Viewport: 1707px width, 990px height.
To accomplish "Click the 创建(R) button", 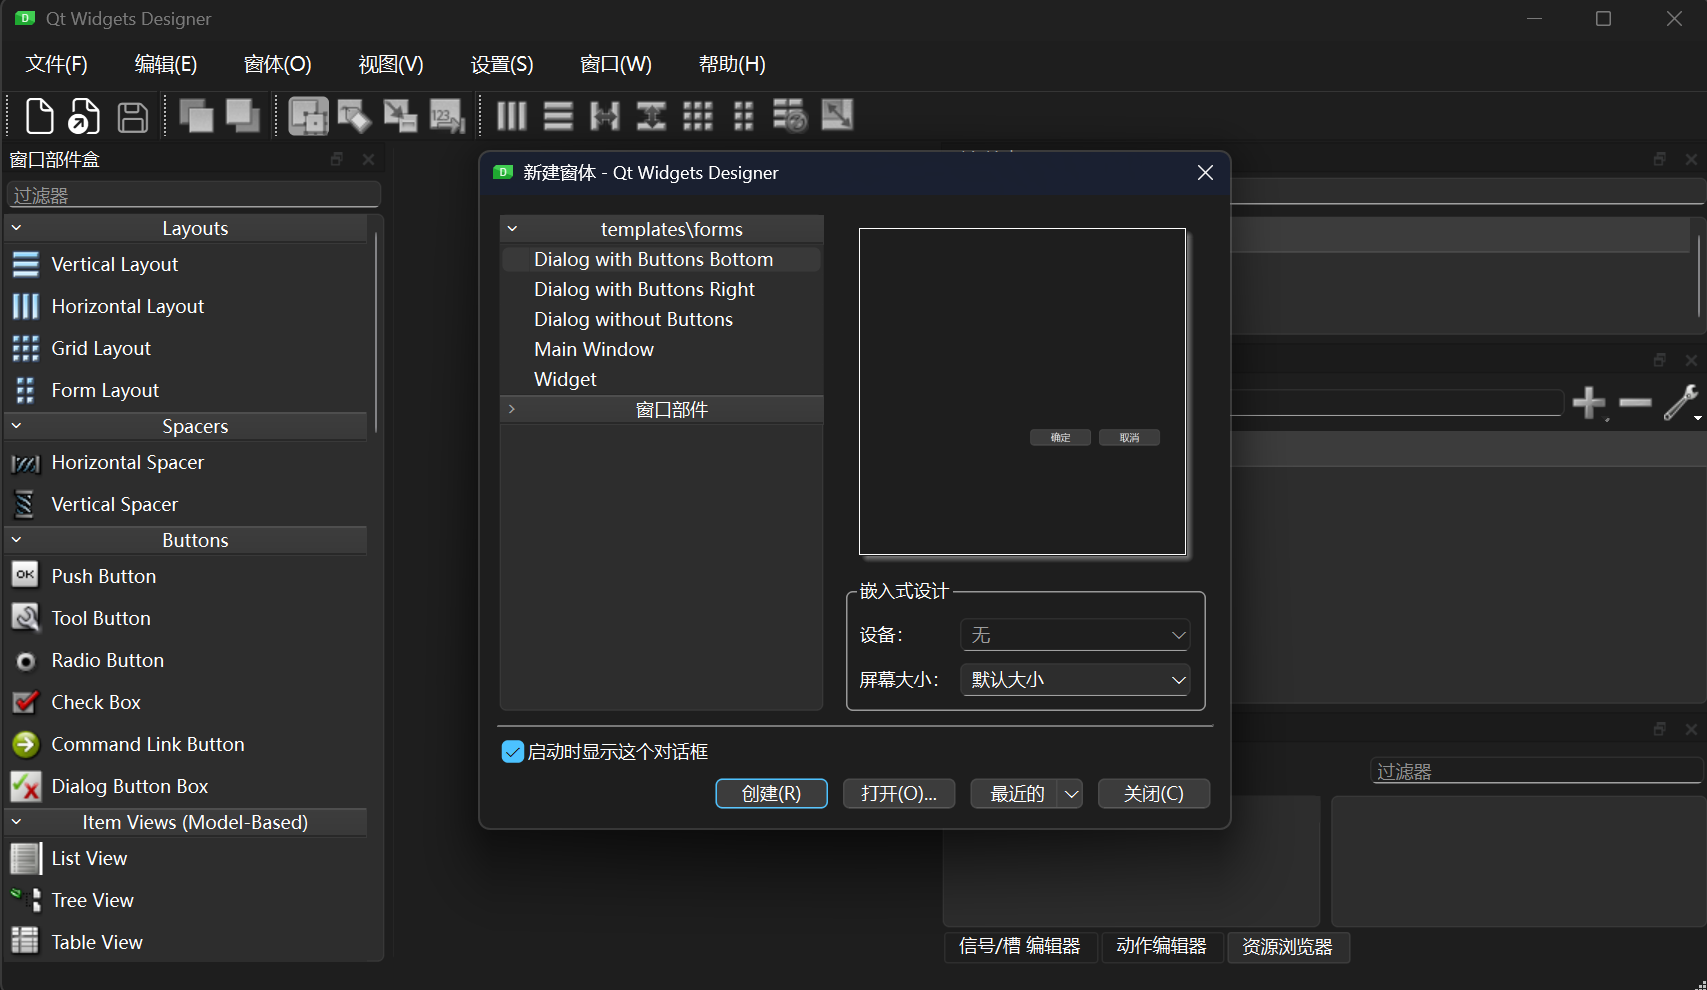I will (772, 794).
